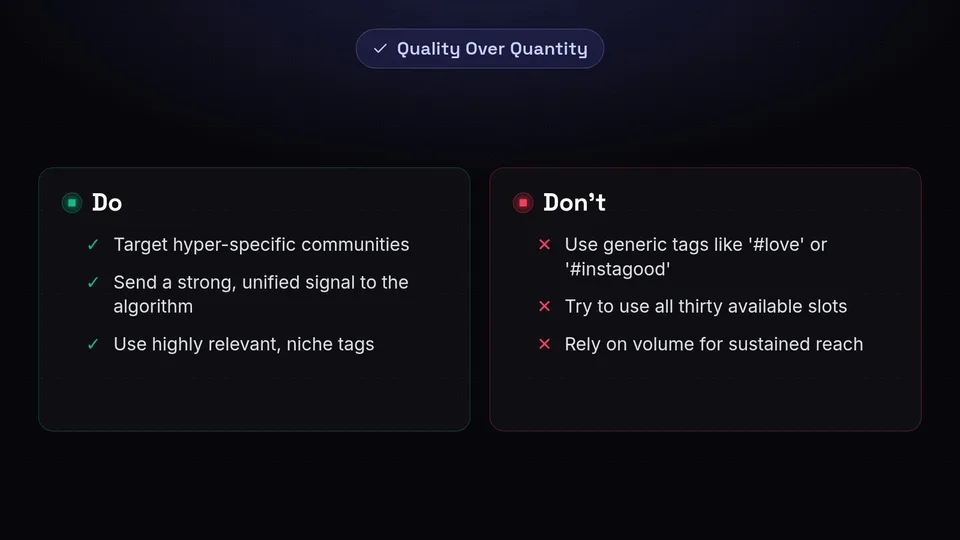Viewport: 960px width, 540px height.
Task: Click red X beside thirty slots item
Action: click(544, 306)
